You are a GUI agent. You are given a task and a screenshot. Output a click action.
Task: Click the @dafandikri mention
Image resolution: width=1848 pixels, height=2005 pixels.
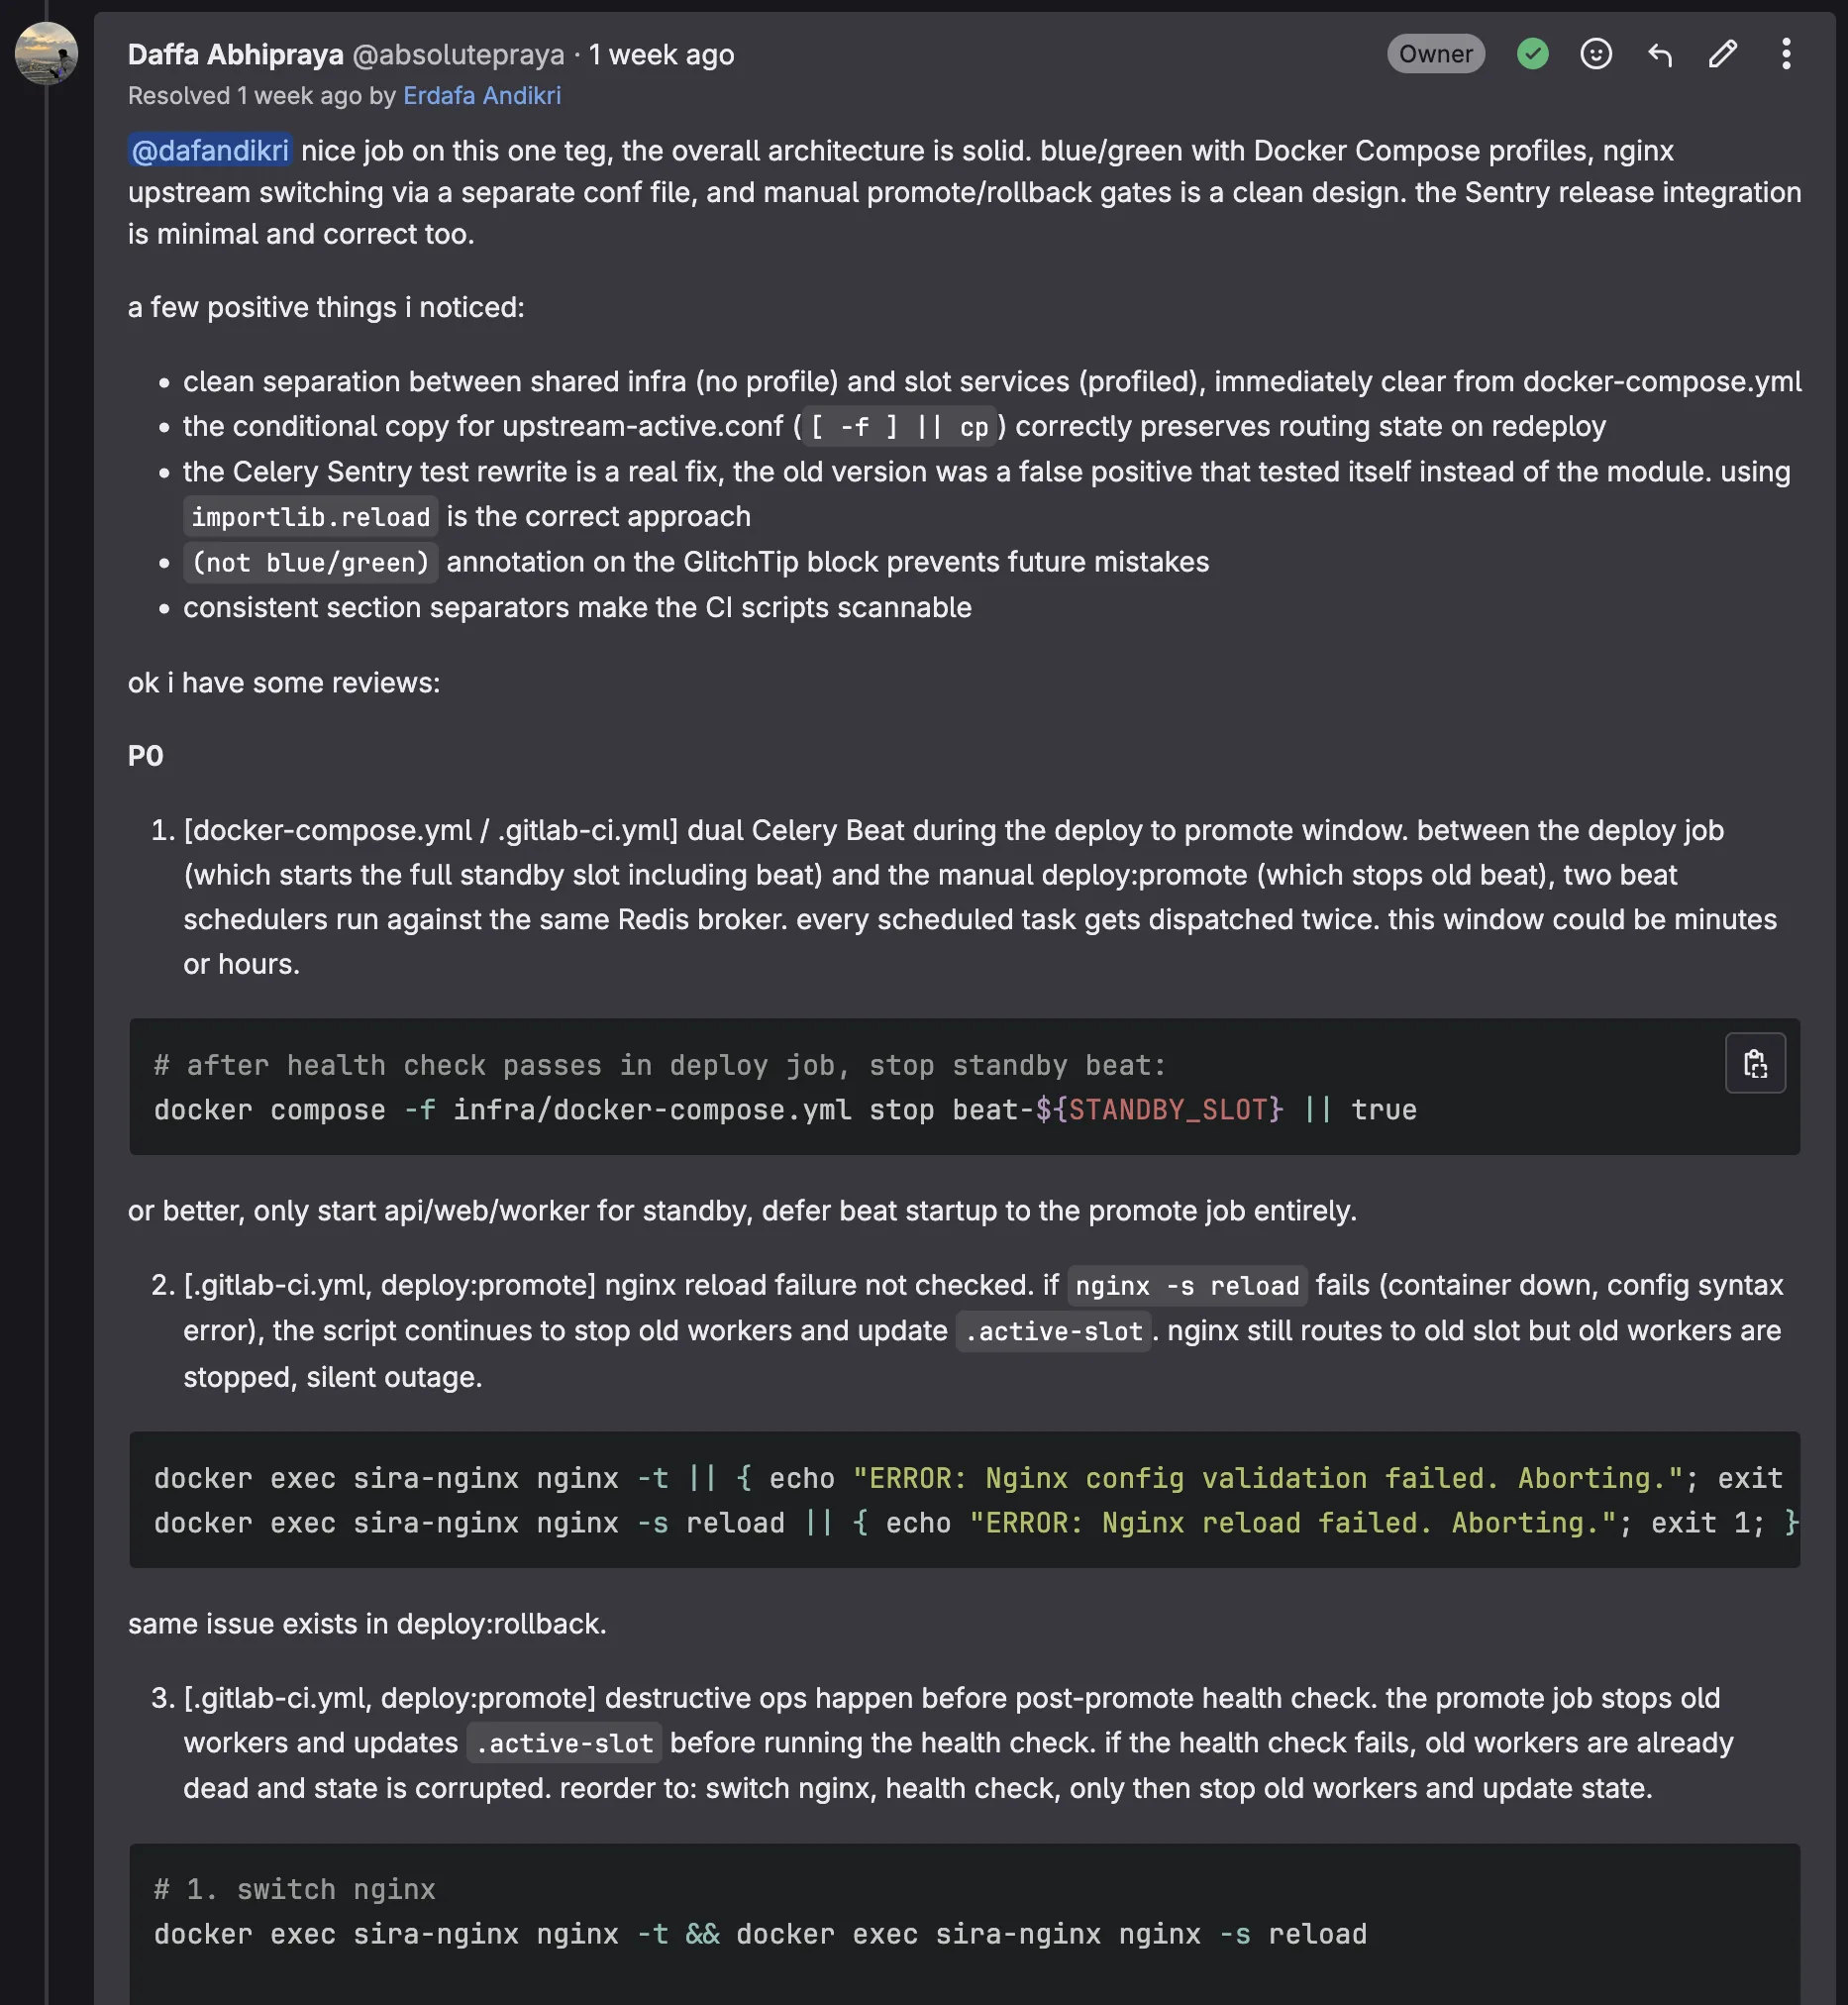click(210, 151)
